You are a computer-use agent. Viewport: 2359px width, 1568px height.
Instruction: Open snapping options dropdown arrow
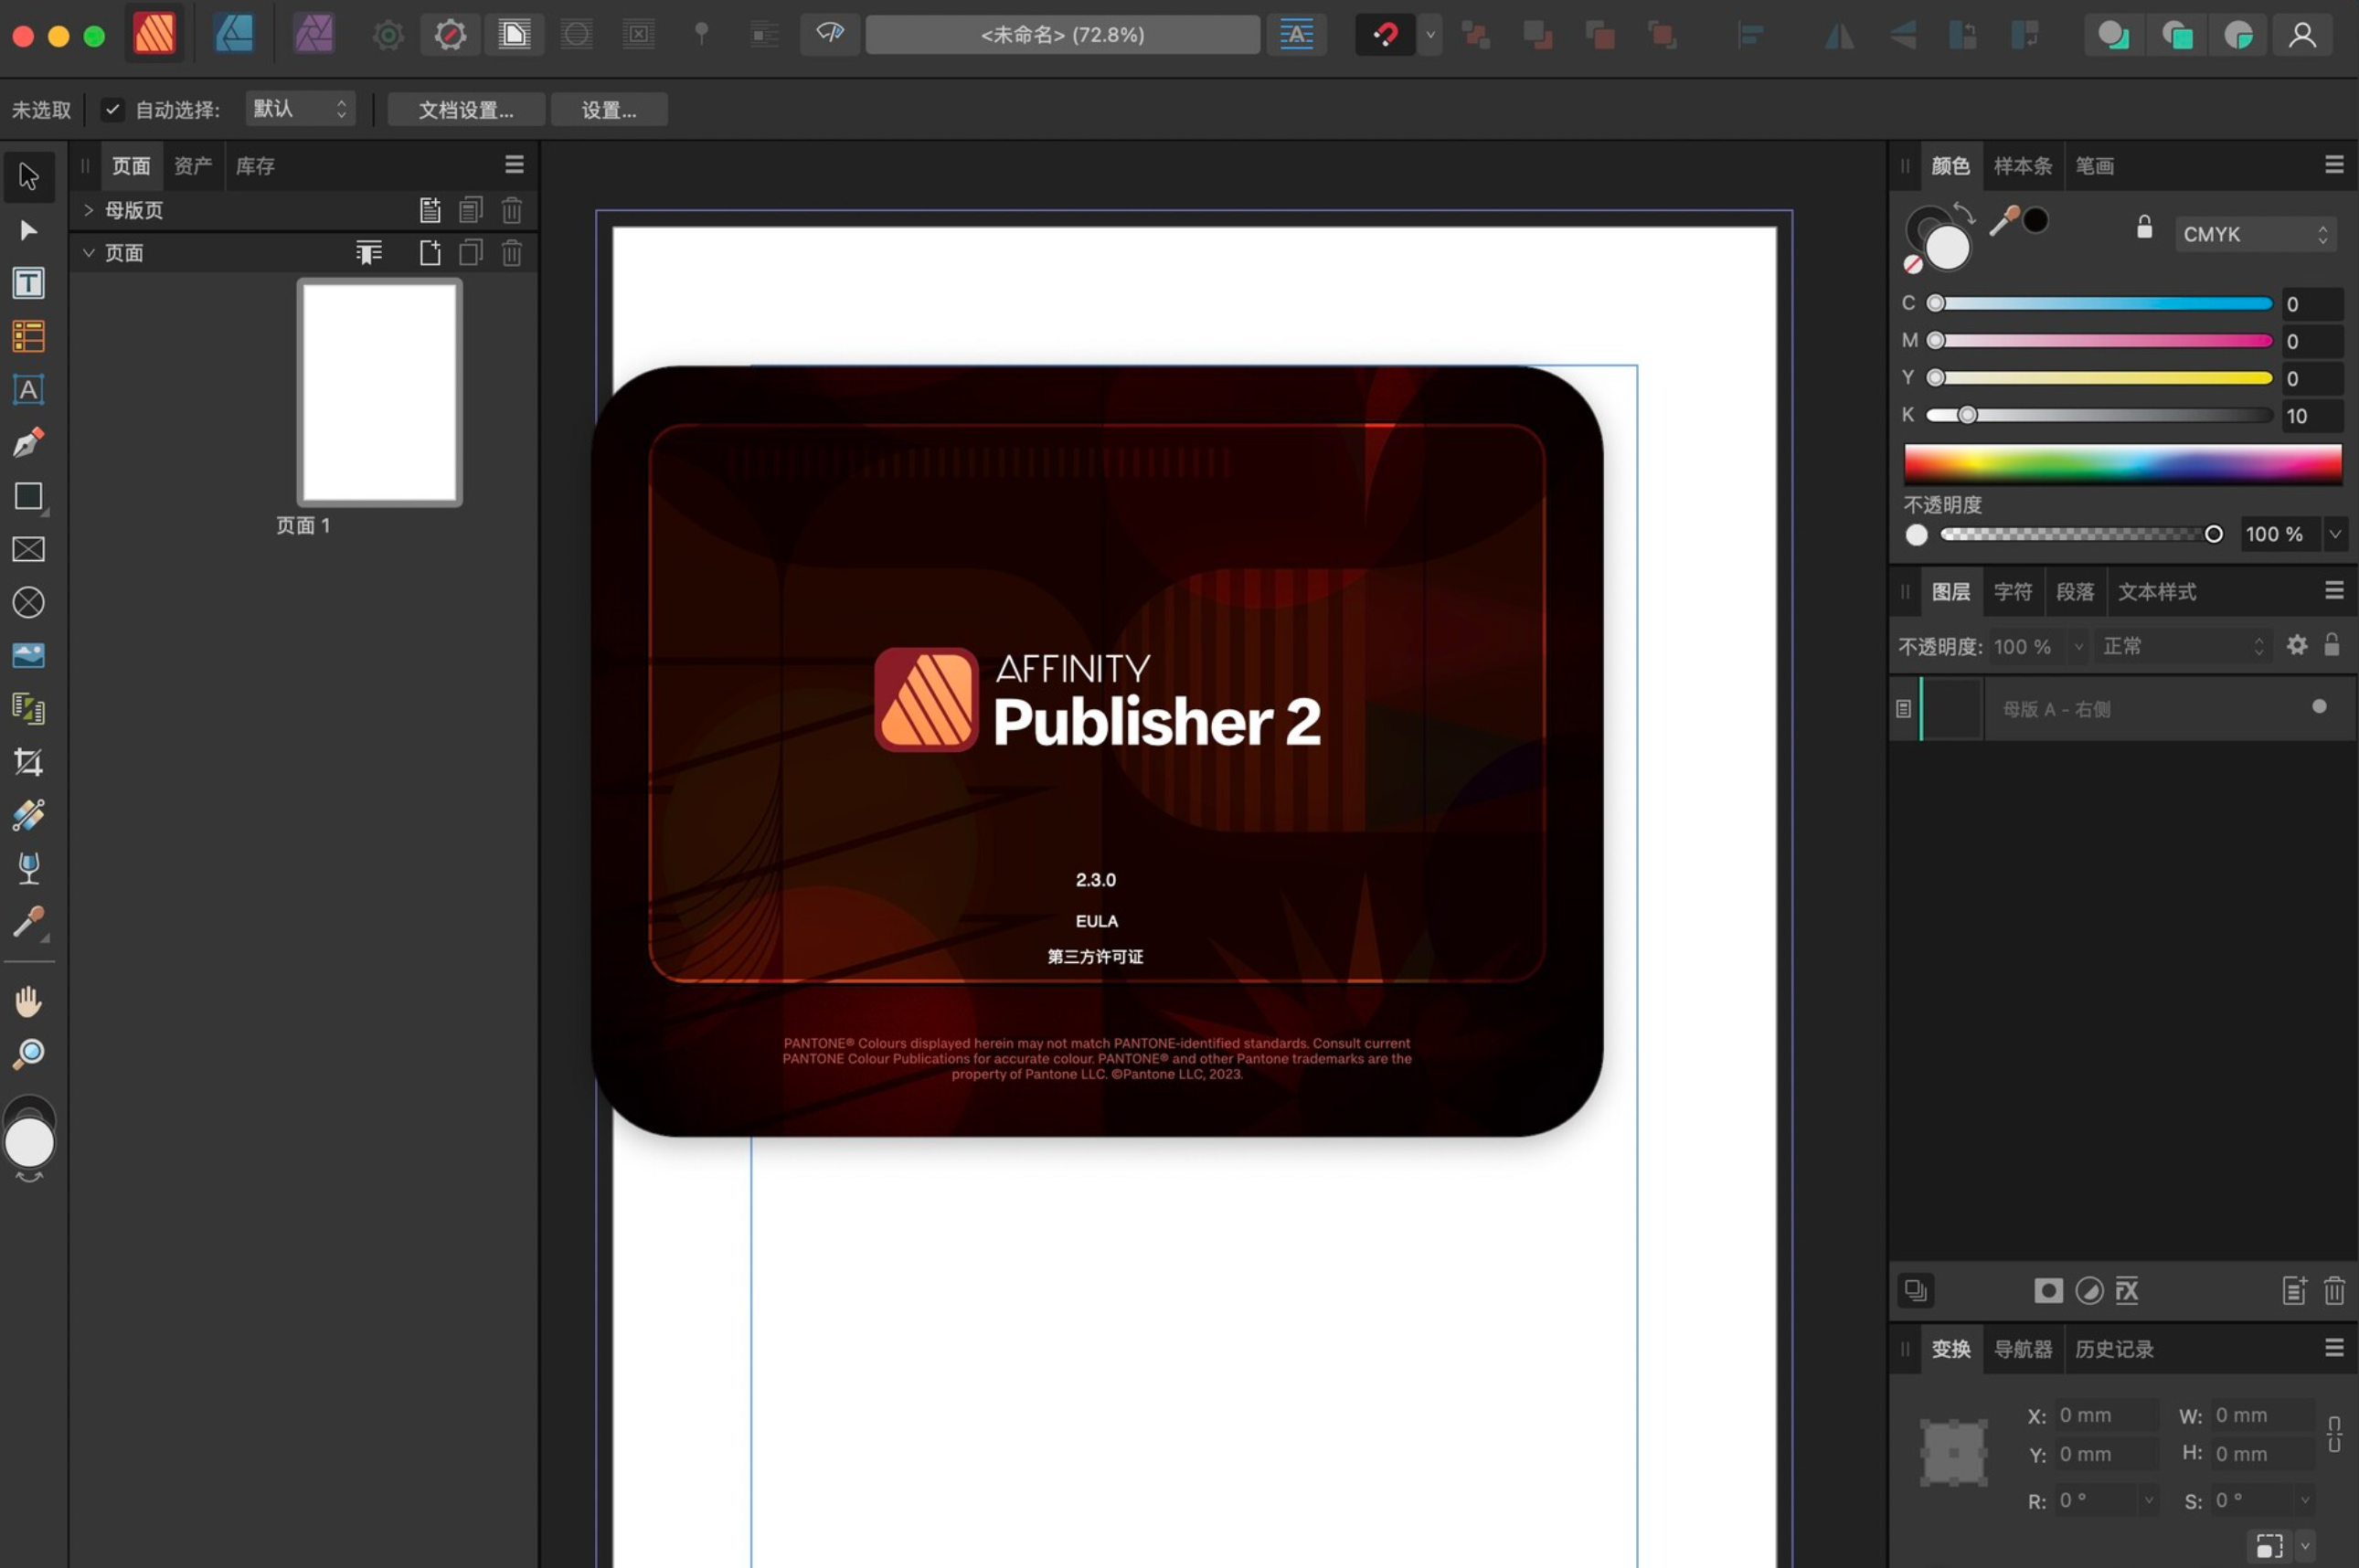pyautogui.click(x=1430, y=35)
